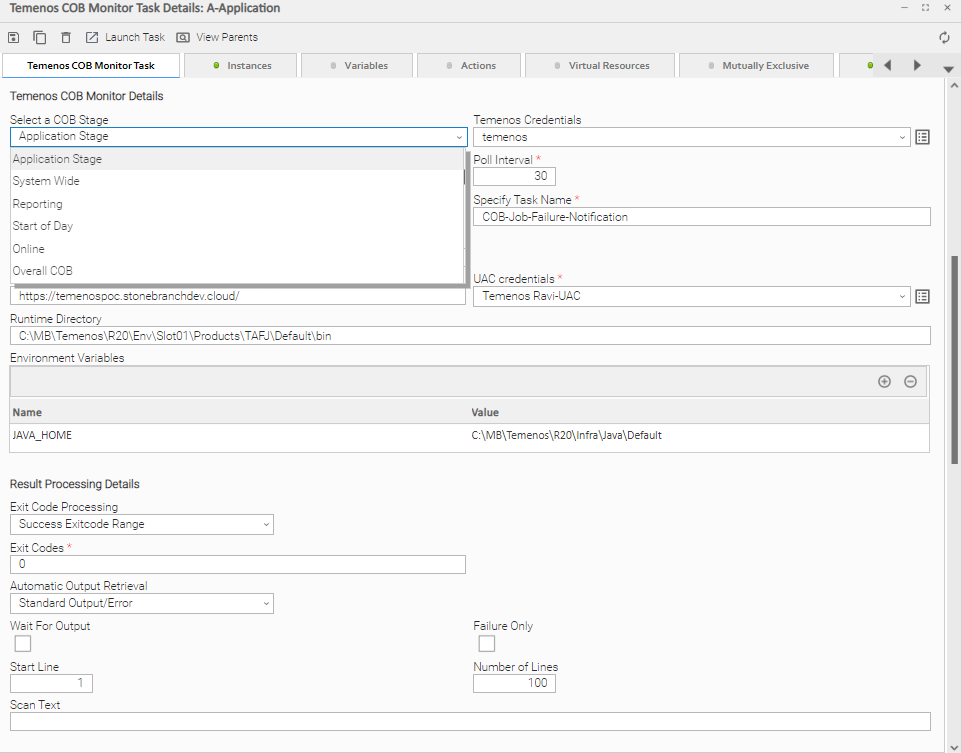Expand the Automatic Output Retrieval dropdown
Image resolution: width=962 pixels, height=753 pixels.
click(x=142, y=603)
